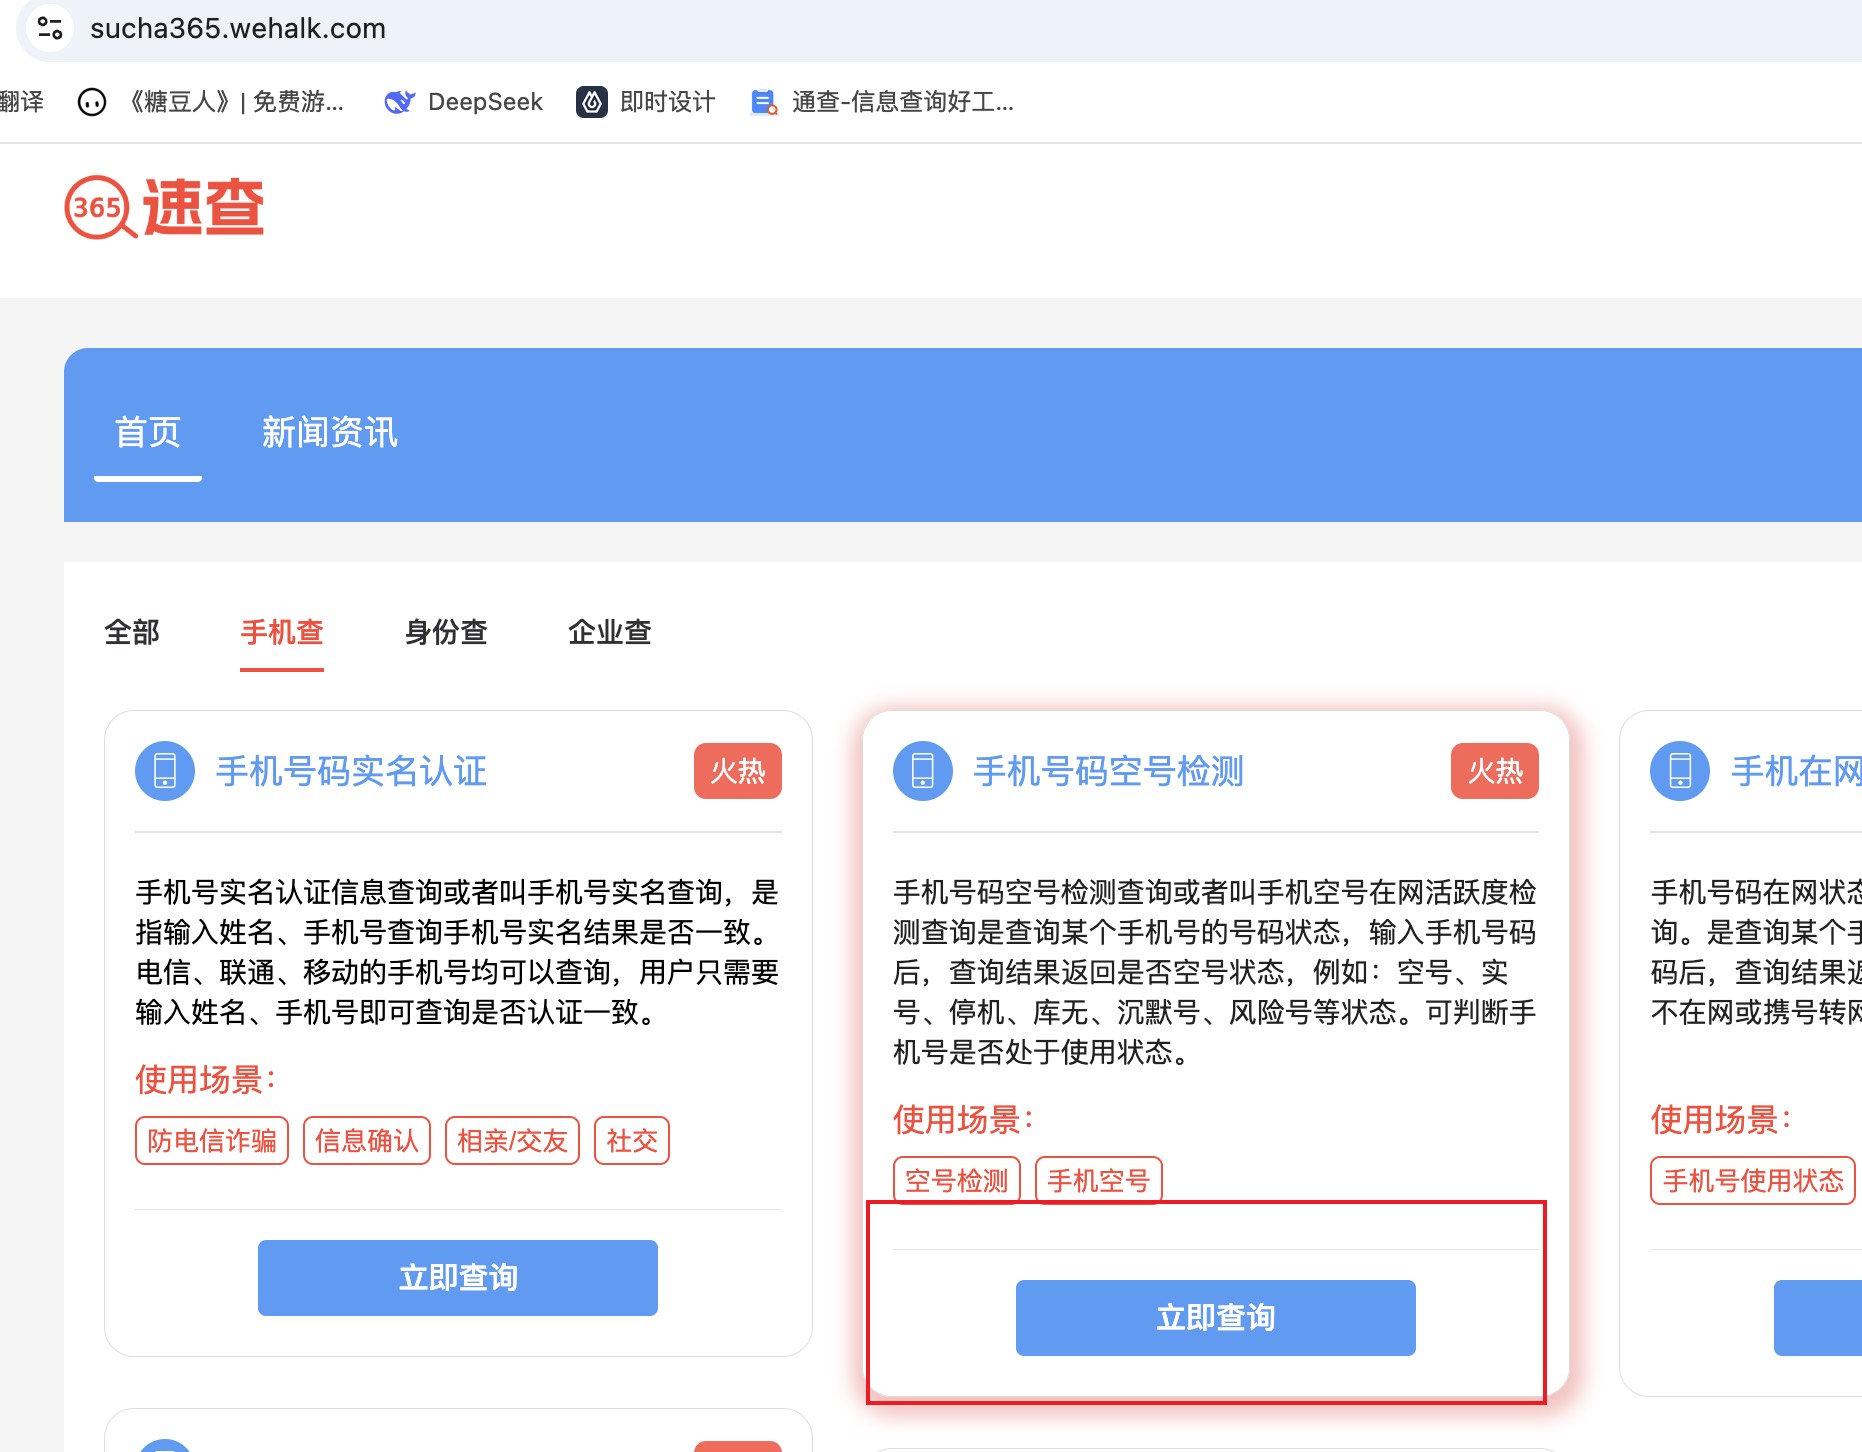
Task: Click the 火热 badge on 手机号码实名认证 card
Action: (x=737, y=771)
